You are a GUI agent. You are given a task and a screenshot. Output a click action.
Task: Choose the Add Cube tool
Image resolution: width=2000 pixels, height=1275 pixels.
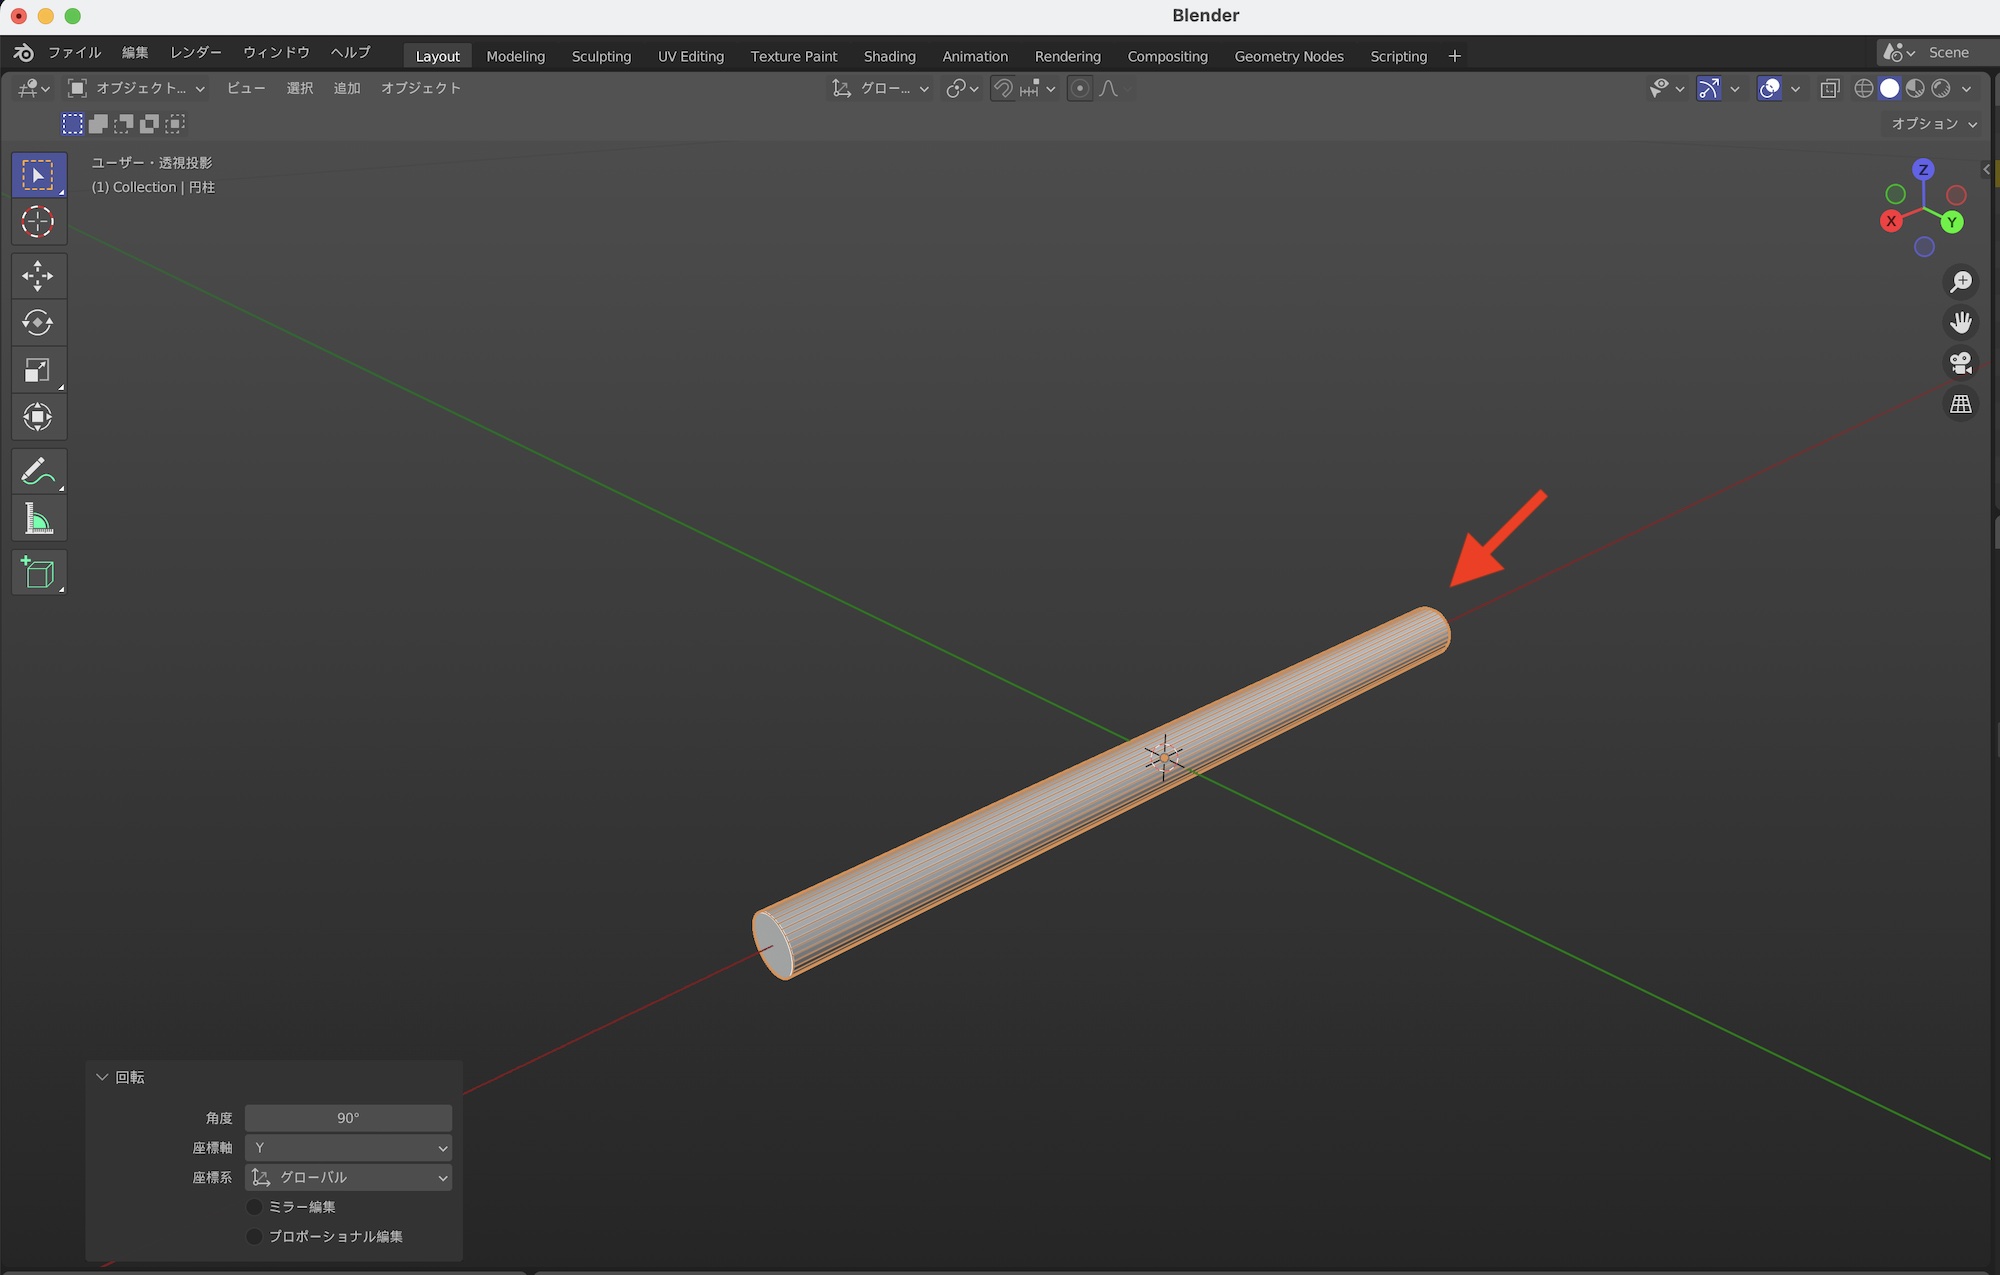tap(38, 573)
